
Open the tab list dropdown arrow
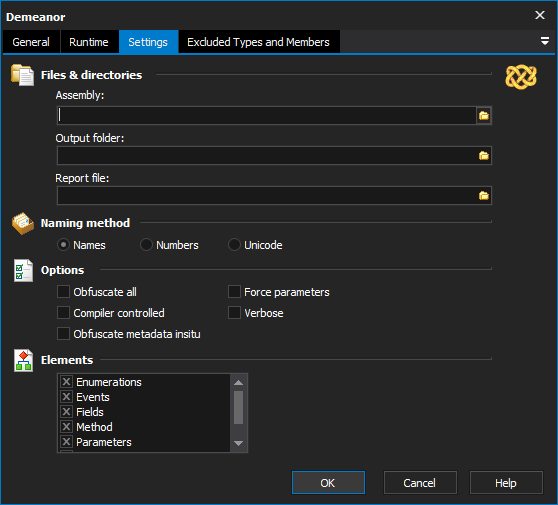pyautogui.click(x=544, y=41)
